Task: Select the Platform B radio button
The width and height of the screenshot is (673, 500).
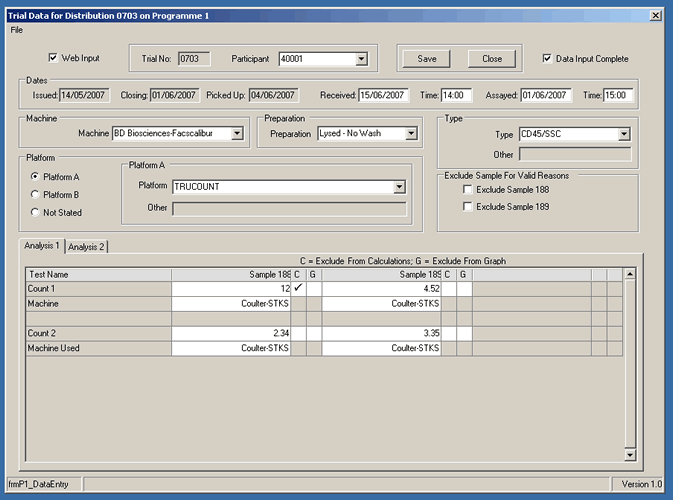Action: tap(37, 195)
